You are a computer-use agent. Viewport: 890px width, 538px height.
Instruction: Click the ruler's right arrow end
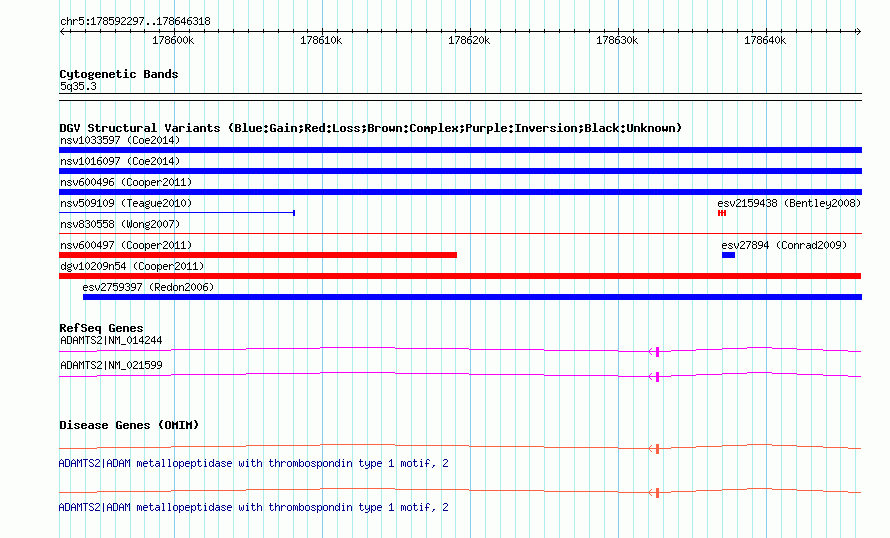click(858, 32)
